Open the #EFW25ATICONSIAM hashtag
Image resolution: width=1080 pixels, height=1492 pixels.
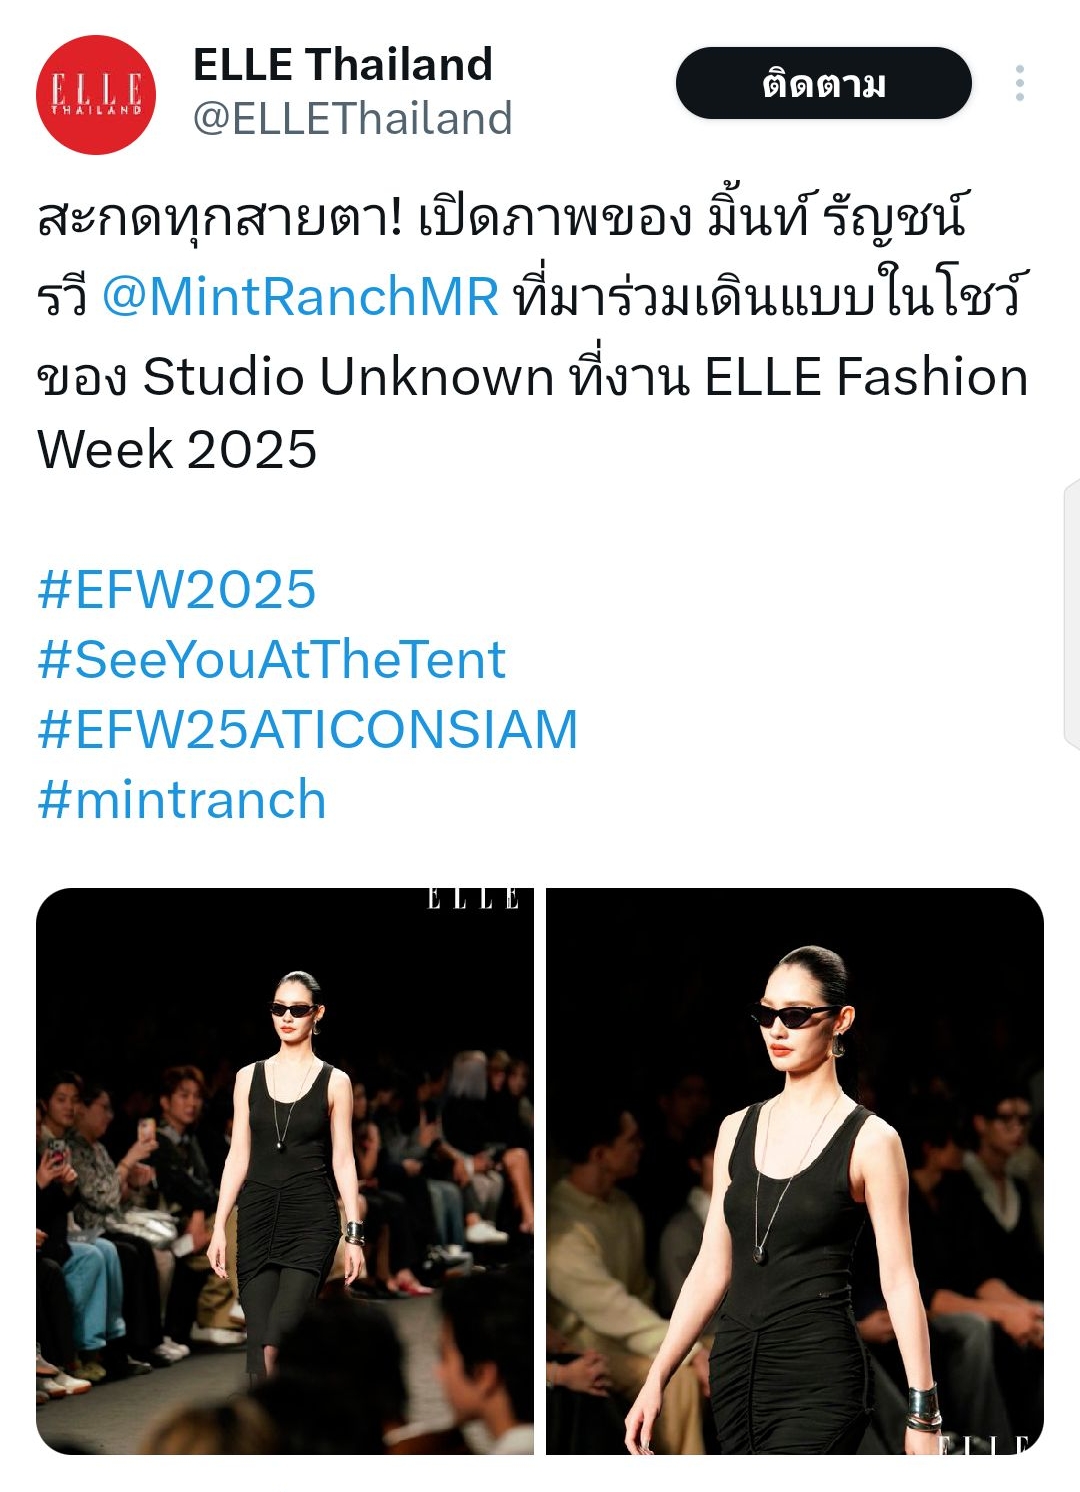click(x=308, y=730)
